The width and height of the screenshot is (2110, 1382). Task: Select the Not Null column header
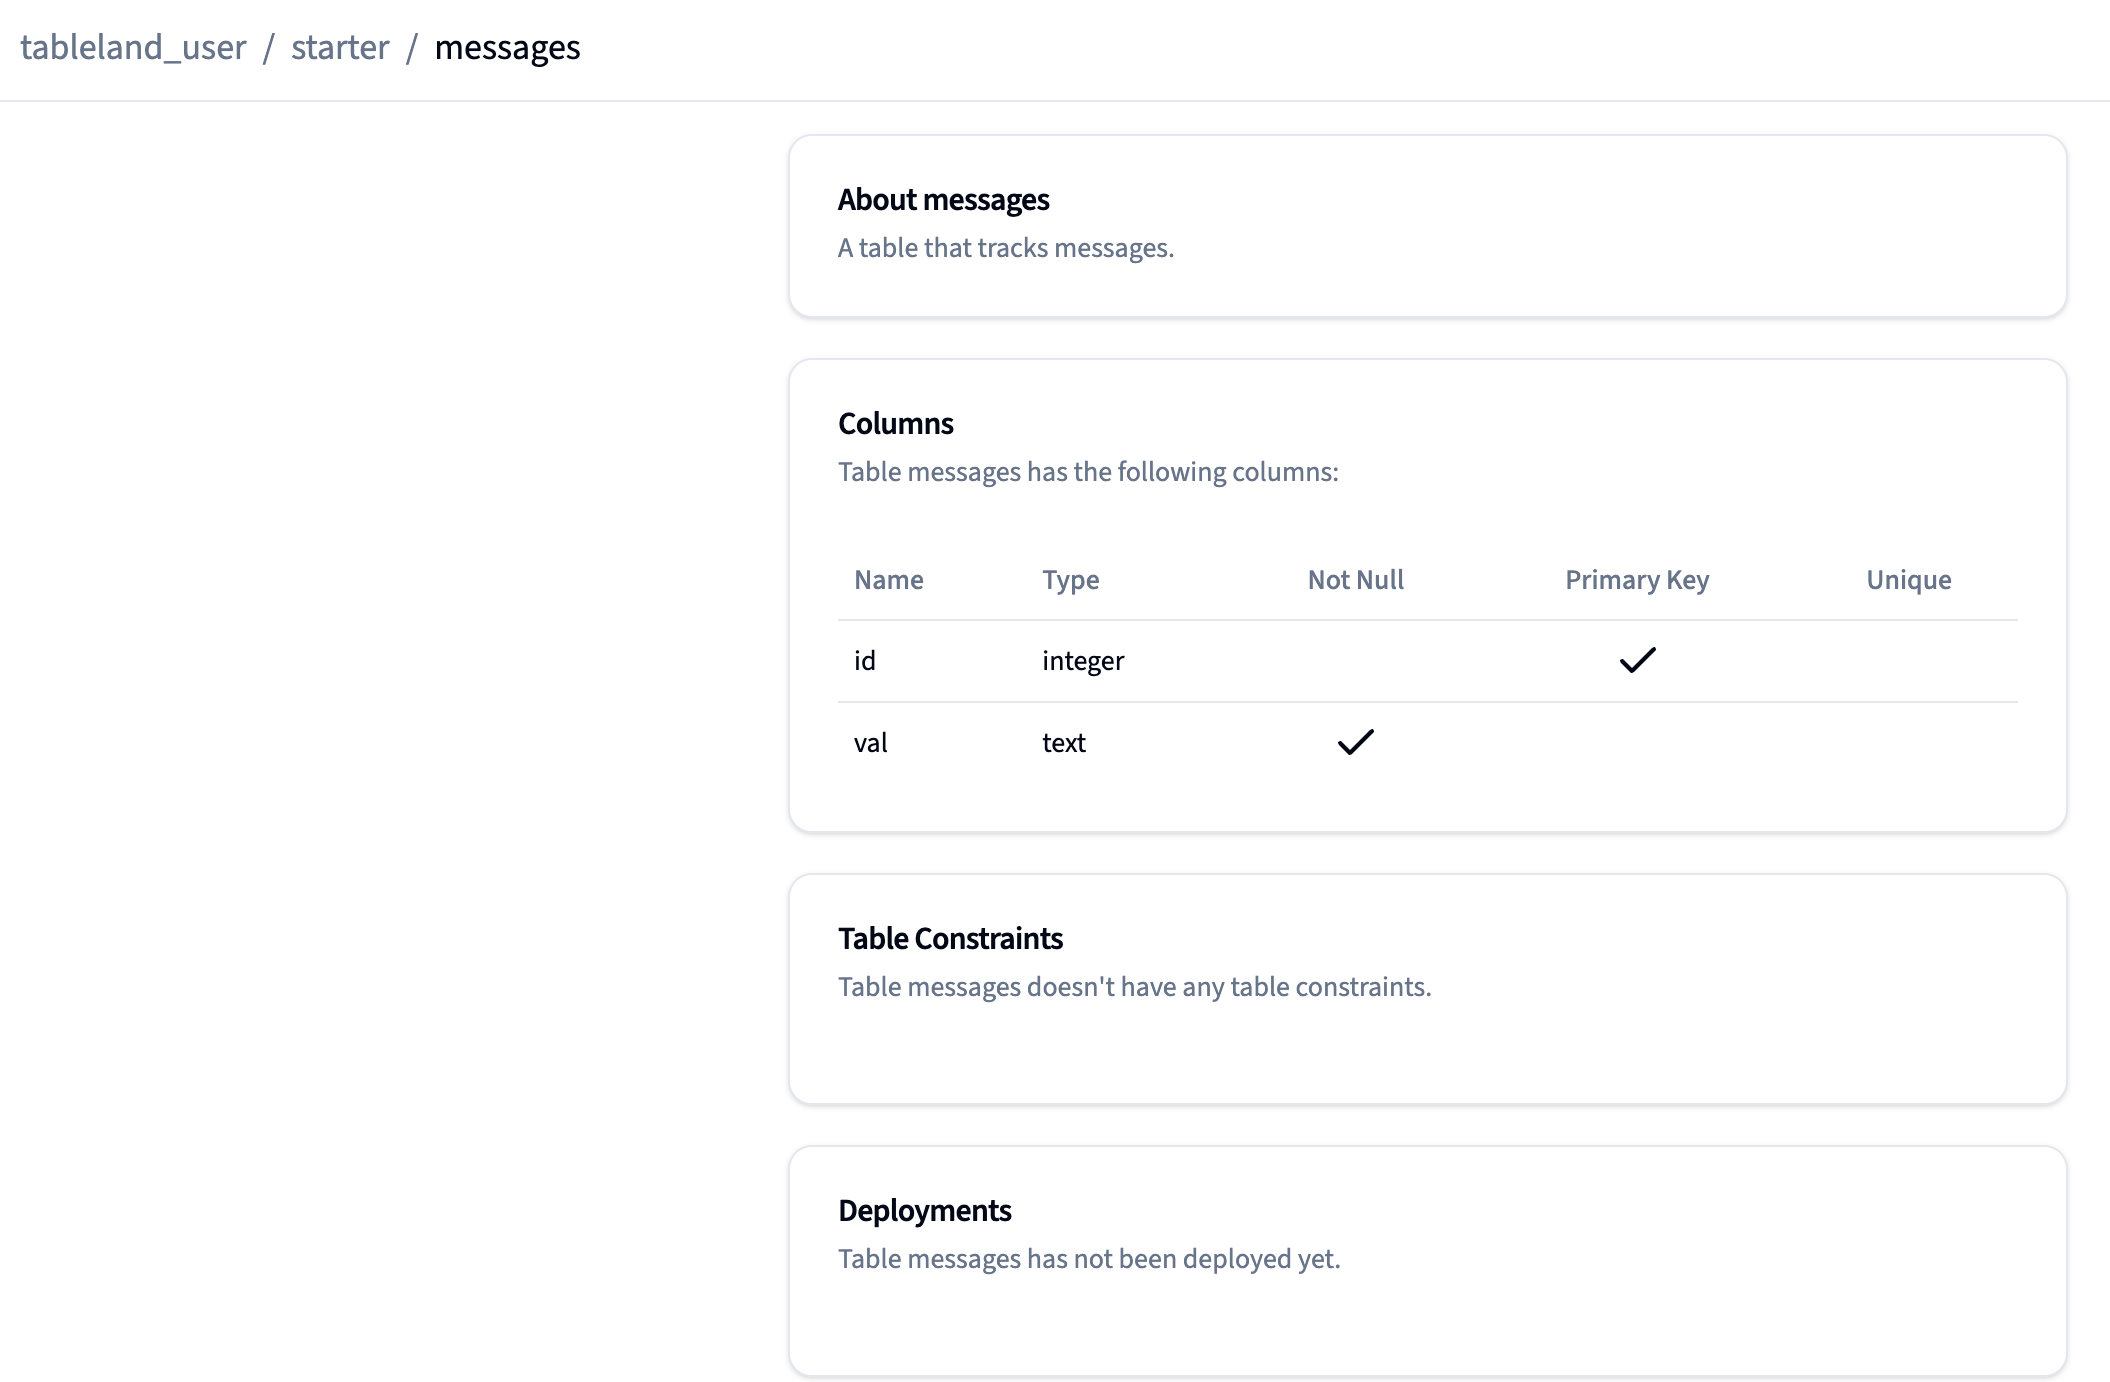pyautogui.click(x=1355, y=580)
